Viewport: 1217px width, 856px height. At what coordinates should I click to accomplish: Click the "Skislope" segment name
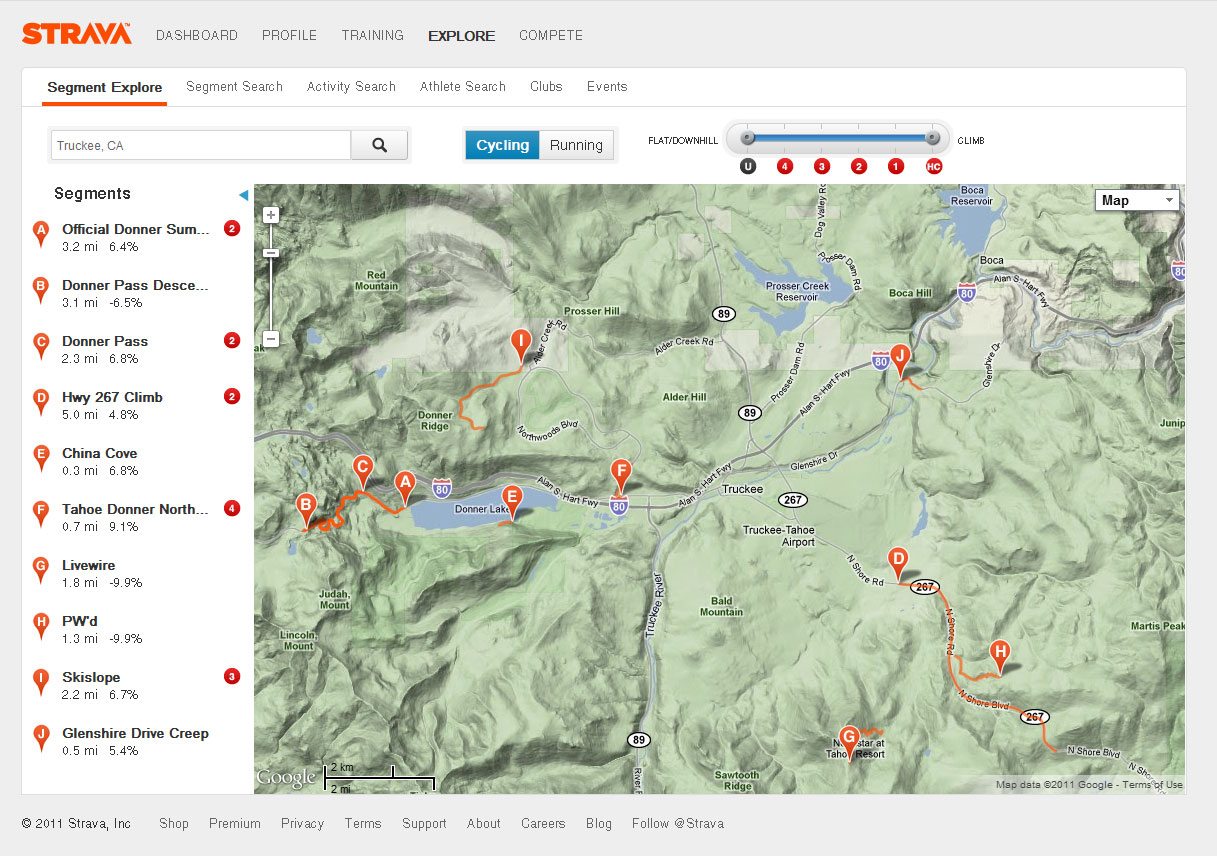point(91,677)
